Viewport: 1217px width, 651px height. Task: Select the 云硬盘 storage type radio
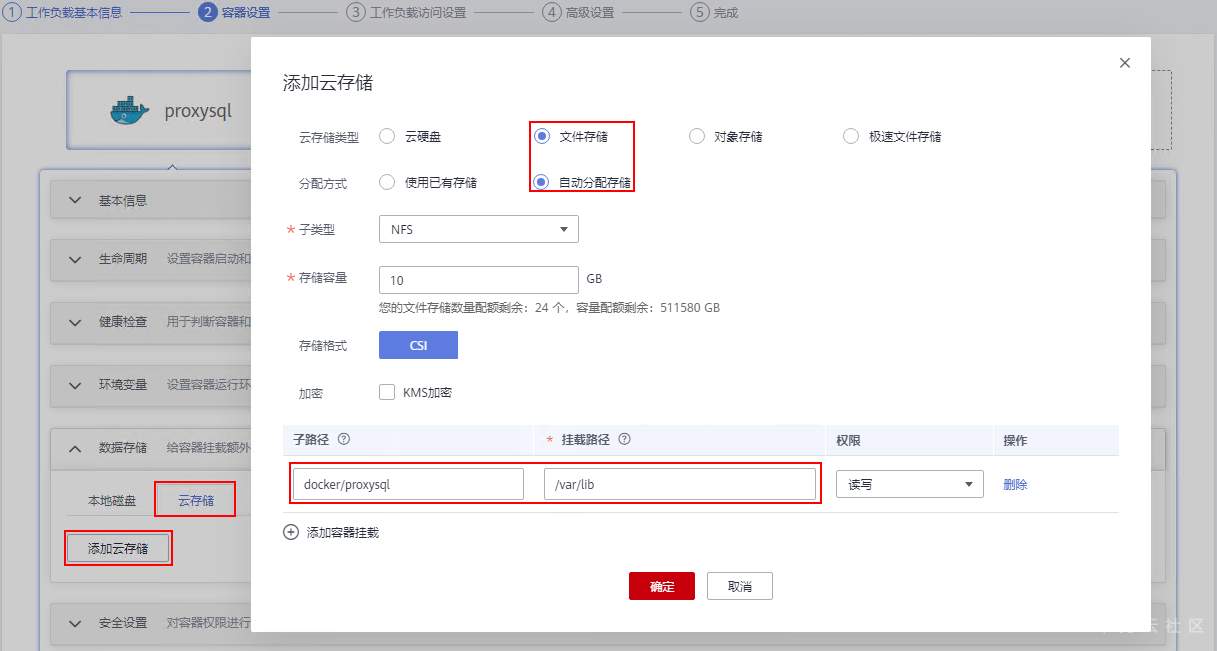387,137
